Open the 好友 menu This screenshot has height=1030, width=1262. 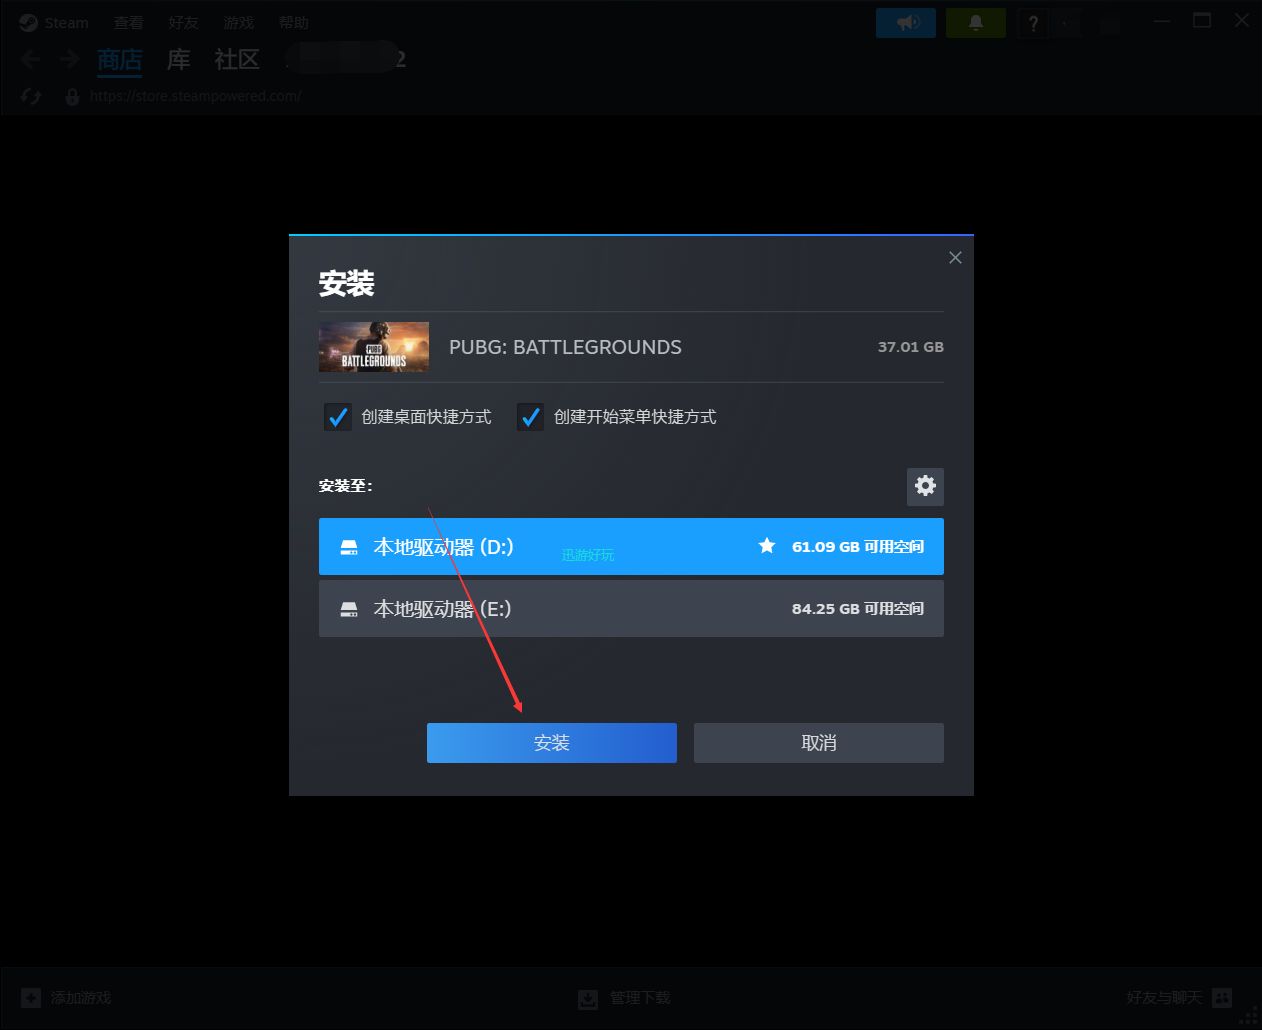click(183, 23)
